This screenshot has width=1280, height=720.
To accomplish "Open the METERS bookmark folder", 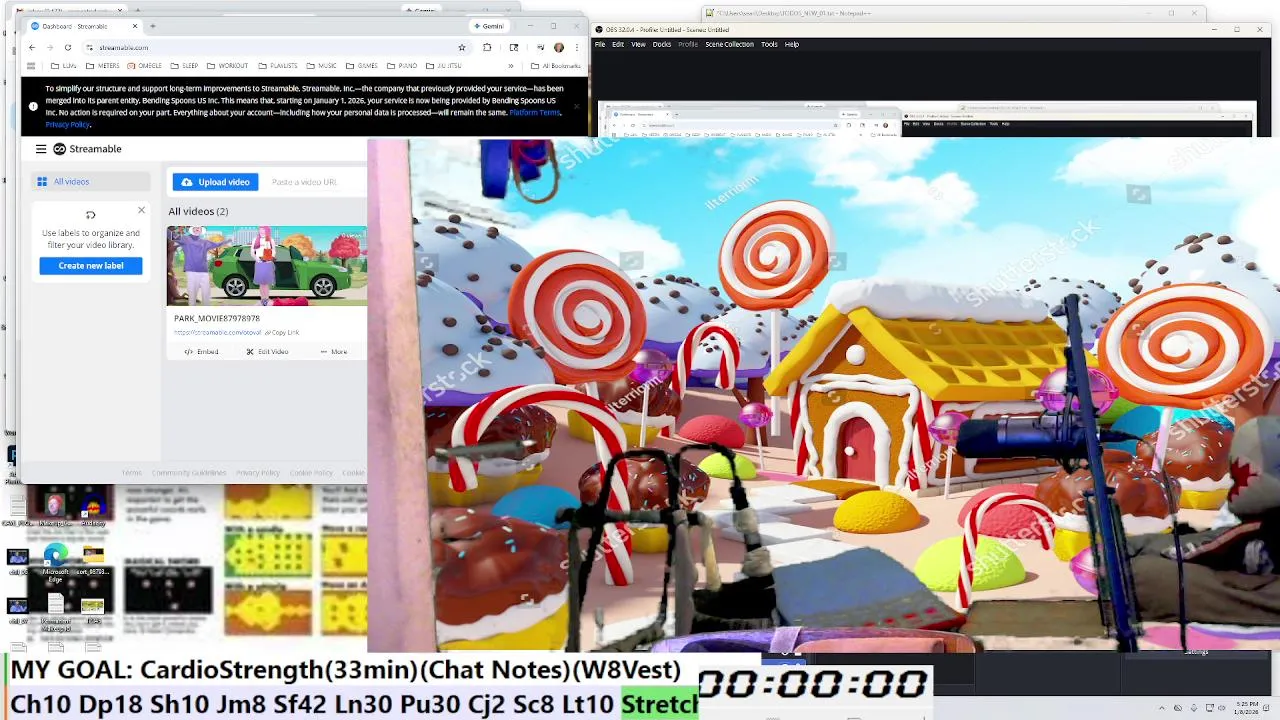I will (x=102, y=66).
